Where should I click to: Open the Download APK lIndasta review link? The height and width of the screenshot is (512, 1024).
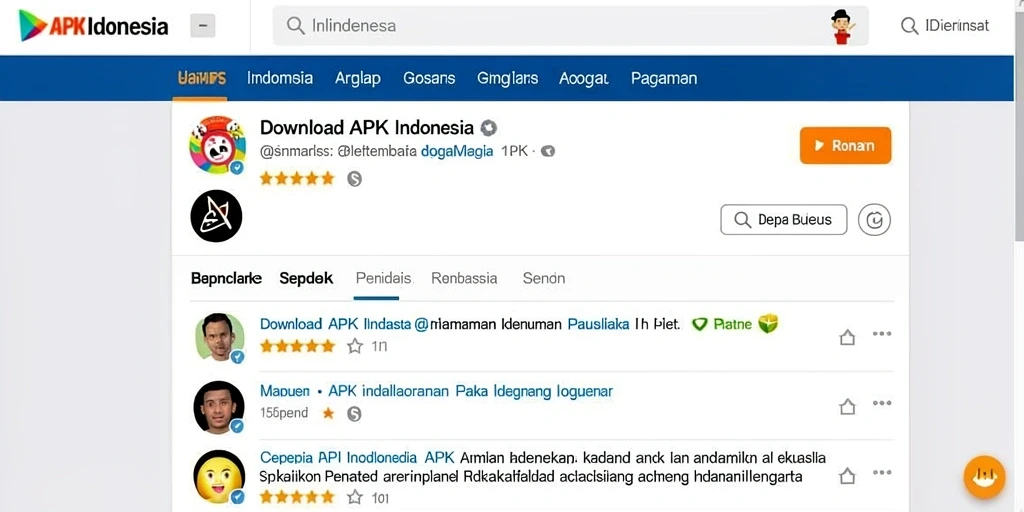(336, 324)
